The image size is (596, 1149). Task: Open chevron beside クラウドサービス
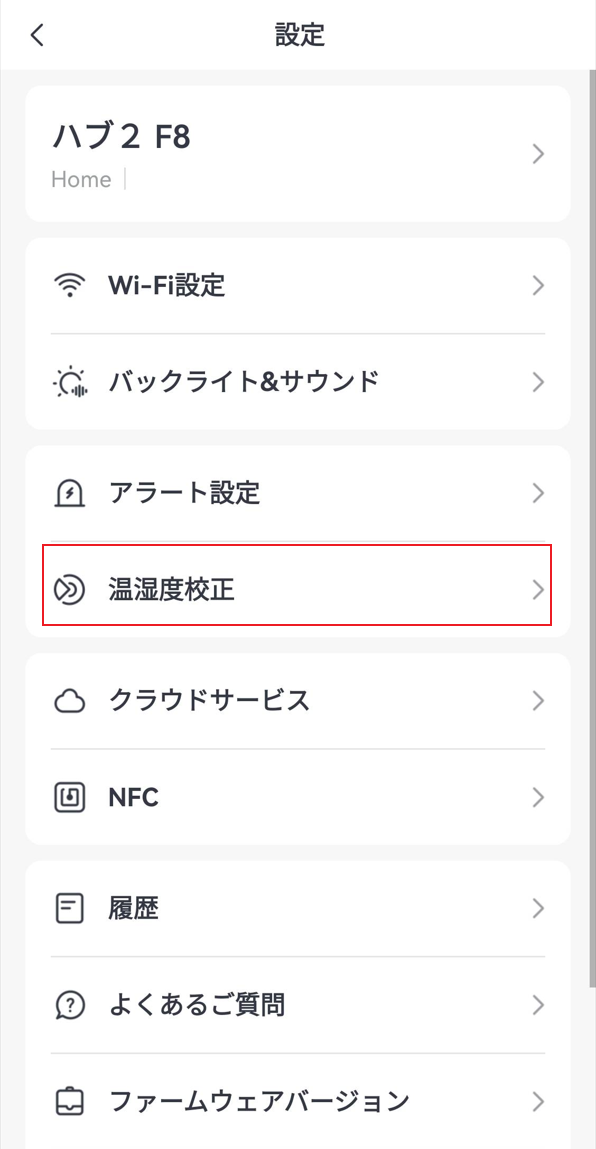(x=538, y=701)
